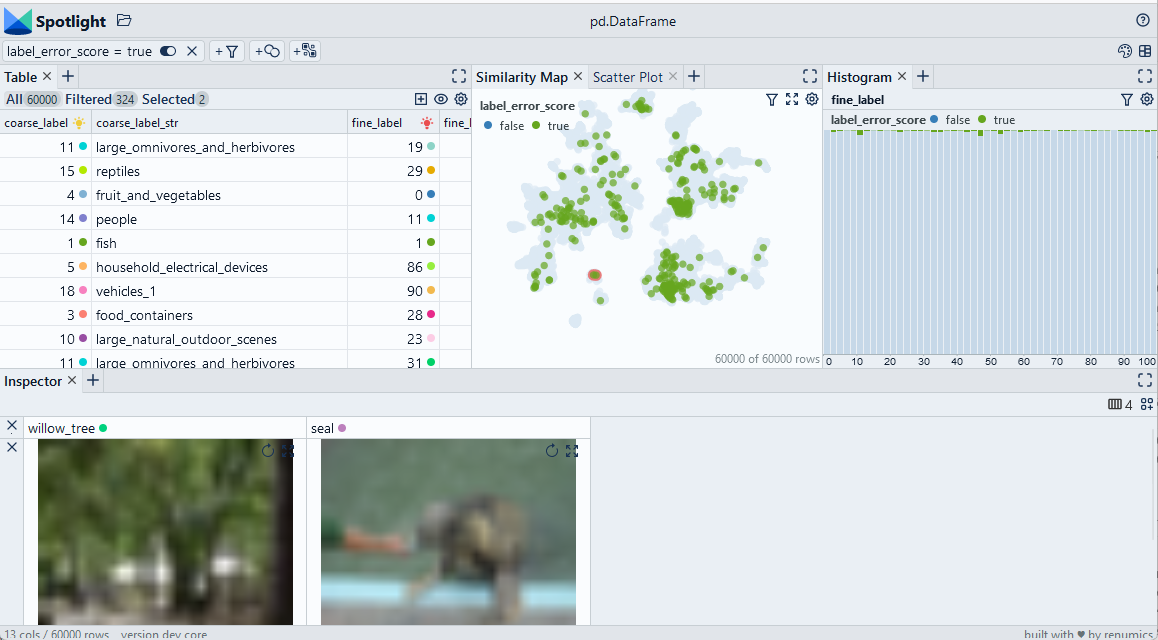
Task: Click the willow_tree image thumbnail
Action: (165, 531)
